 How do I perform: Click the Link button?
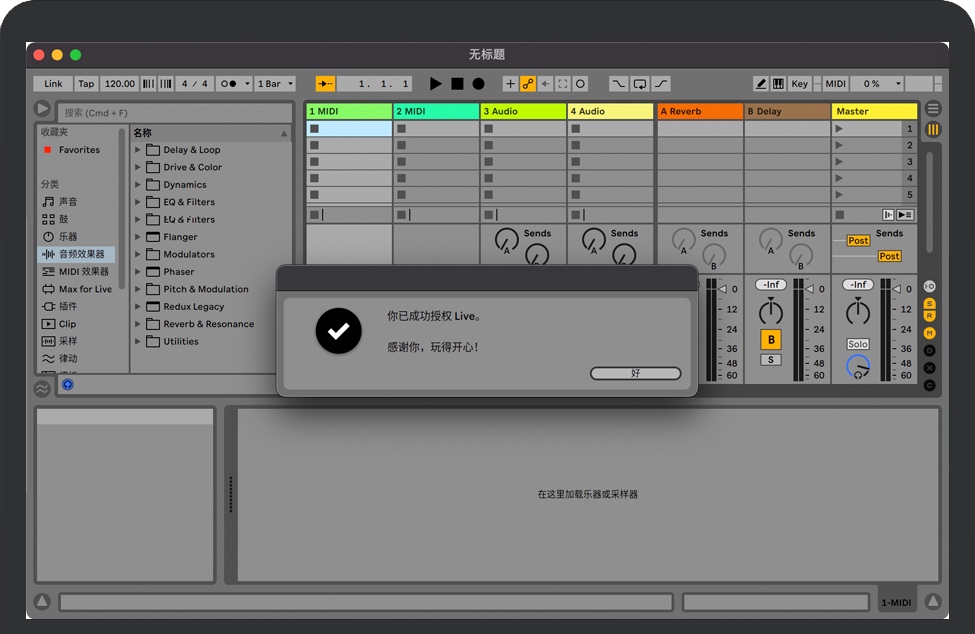(53, 83)
